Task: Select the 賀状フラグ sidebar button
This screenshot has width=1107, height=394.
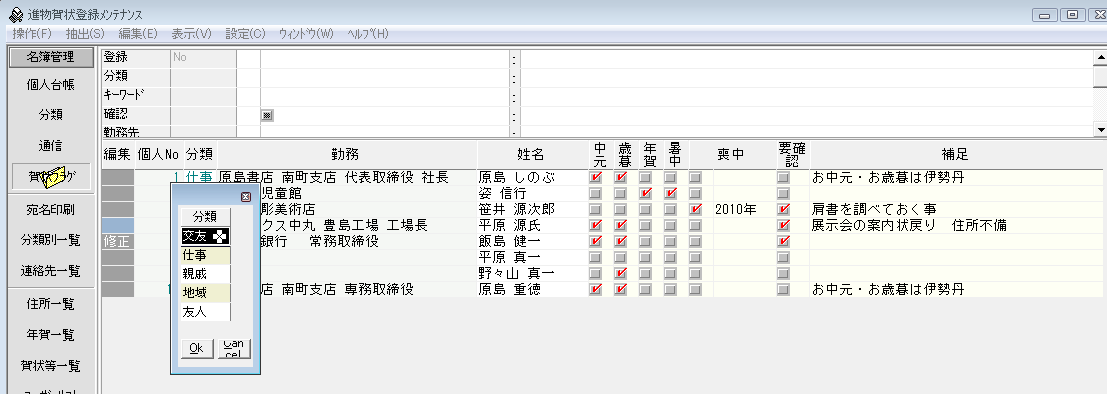Action: 50,177
